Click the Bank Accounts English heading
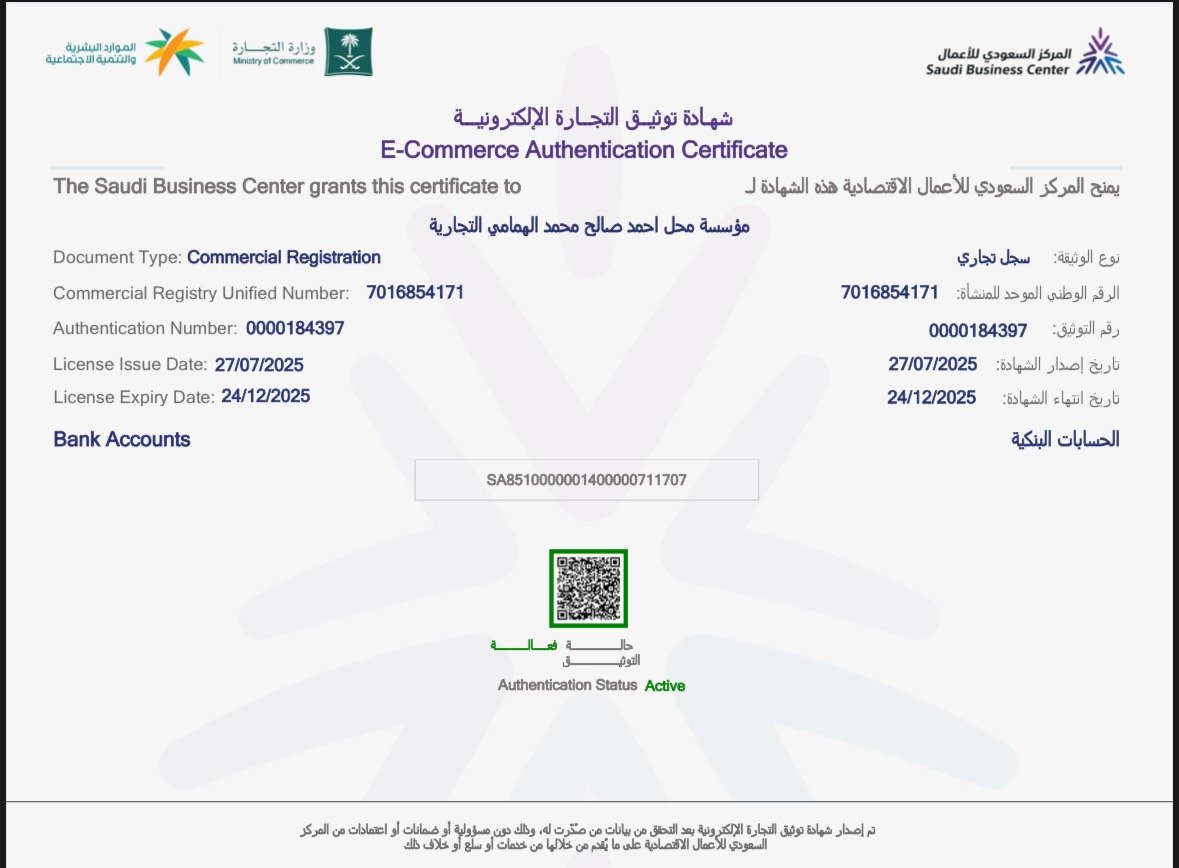The width and height of the screenshot is (1179, 868). [x=122, y=439]
